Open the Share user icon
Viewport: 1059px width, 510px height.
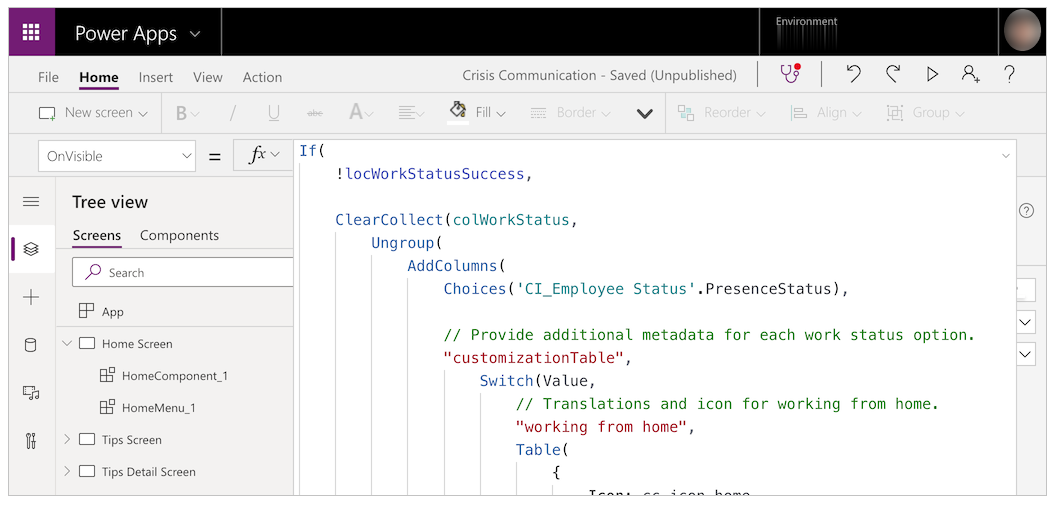[x=970, y=75]
